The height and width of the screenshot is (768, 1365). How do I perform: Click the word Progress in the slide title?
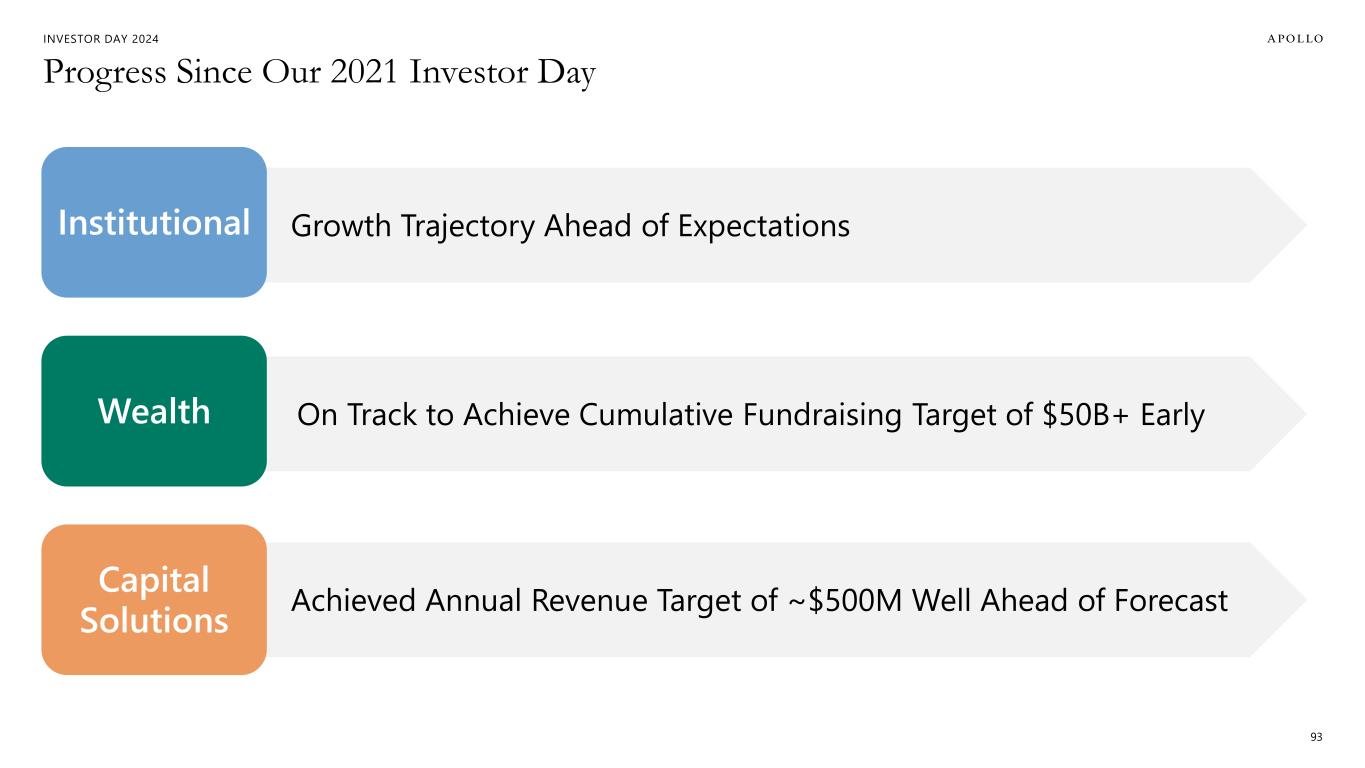pos(95,73)
